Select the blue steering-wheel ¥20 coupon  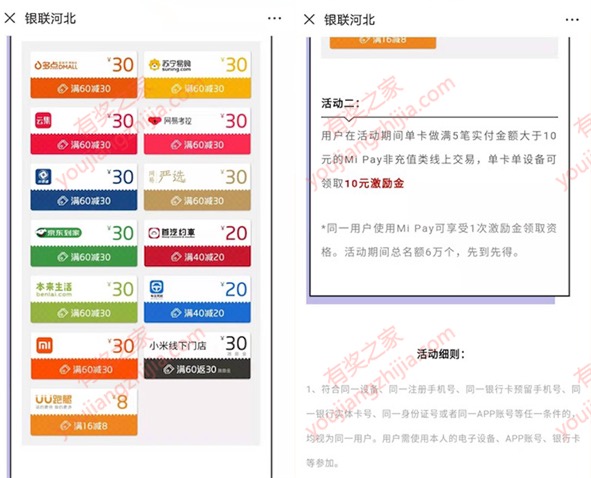[197, 299]
